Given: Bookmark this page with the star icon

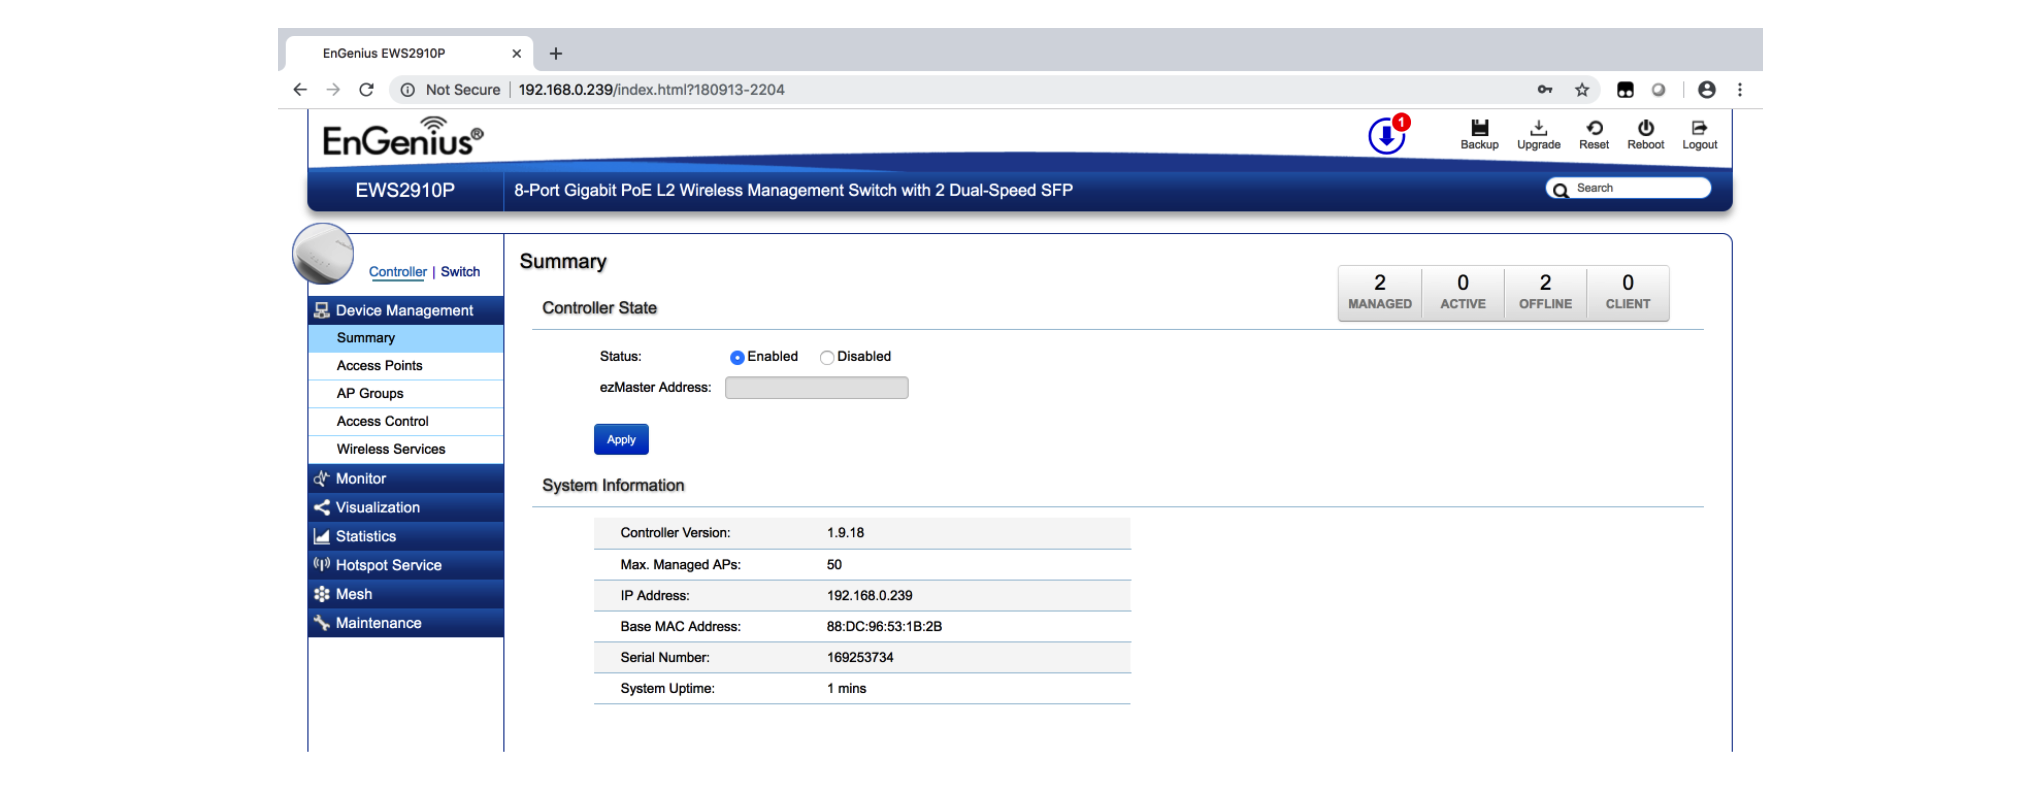Looking at the screenshot, I should (x=1582, y=90).
